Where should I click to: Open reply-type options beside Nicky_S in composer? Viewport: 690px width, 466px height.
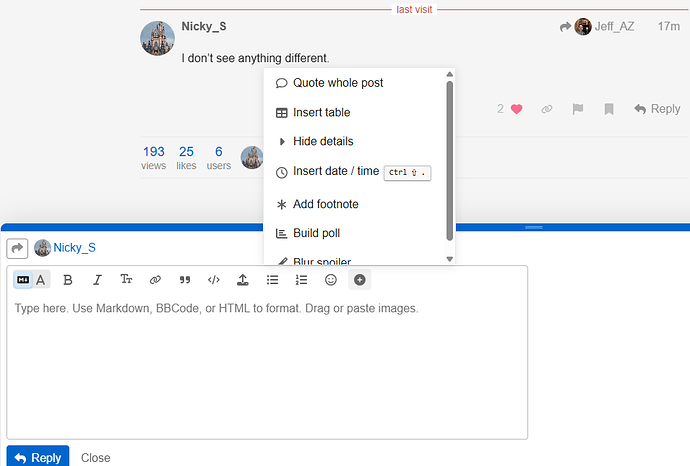click(17, 248)
